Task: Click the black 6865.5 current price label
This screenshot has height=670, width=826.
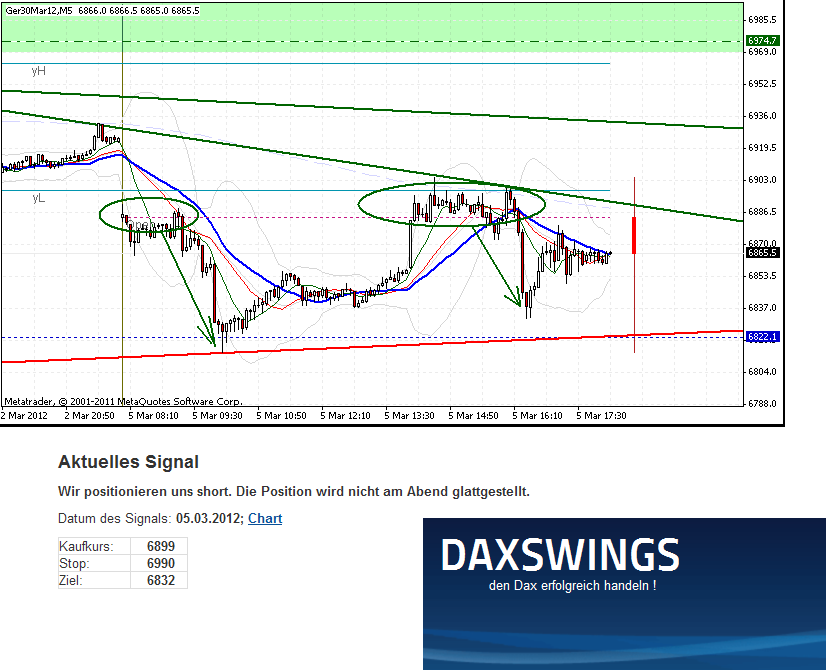Action: point(762,253)
